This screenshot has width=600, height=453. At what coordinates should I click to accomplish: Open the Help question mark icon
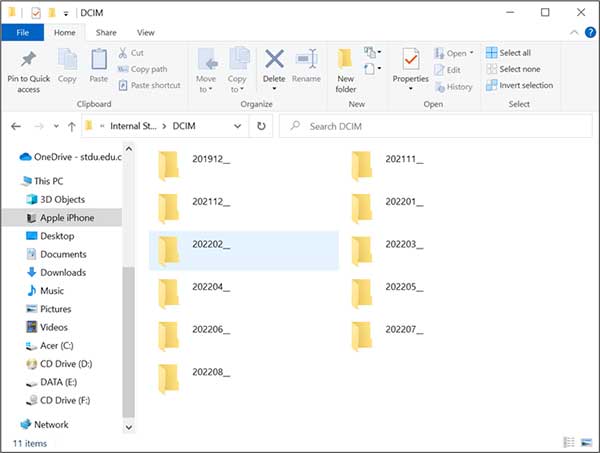590,33
